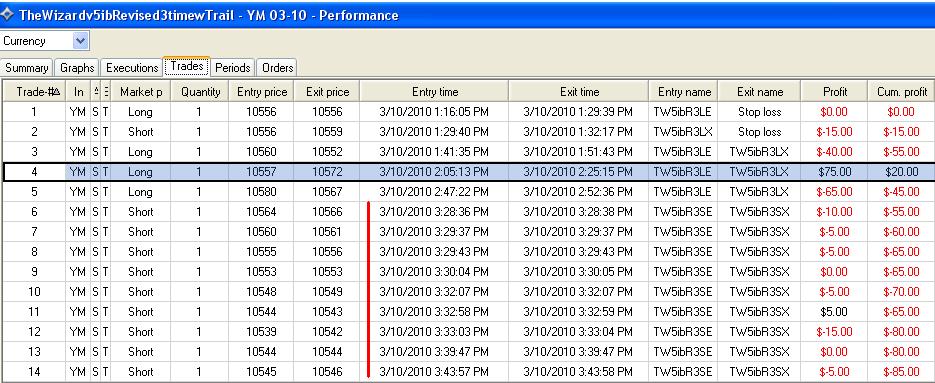Screen dimensions: 935x383
Task: Select trade number 1 row
Action: (x=469, y=112)
